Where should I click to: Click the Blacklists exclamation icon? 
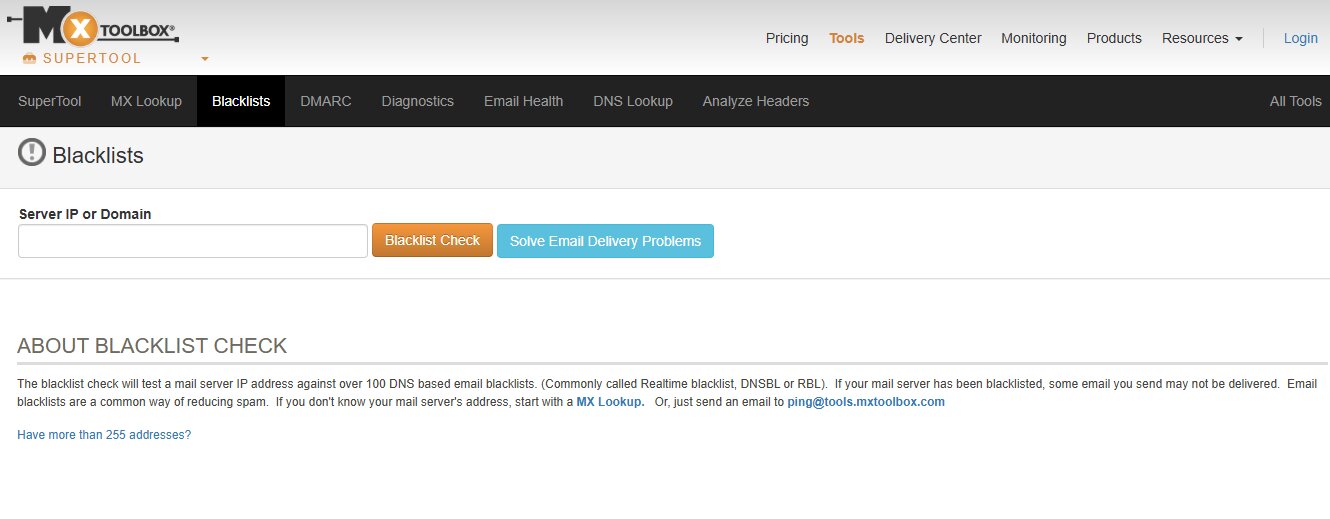[32, 153]
